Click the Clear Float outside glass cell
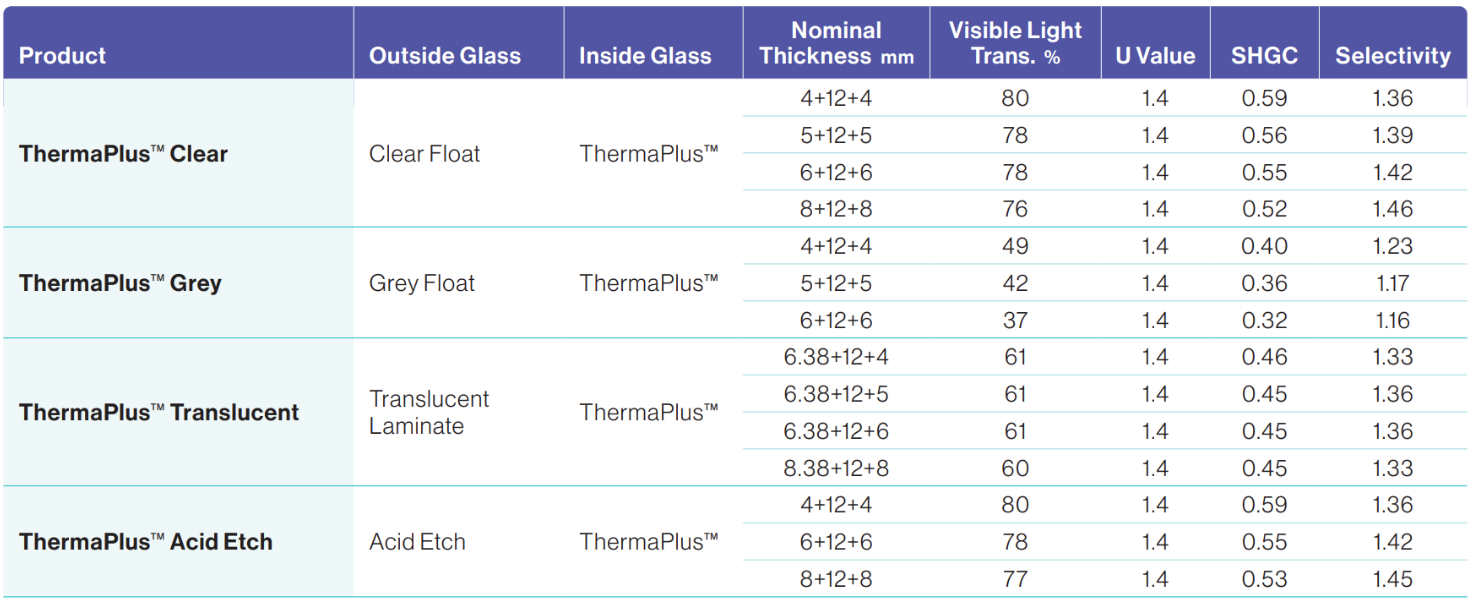1472x611 pixels. click(424, 154)
